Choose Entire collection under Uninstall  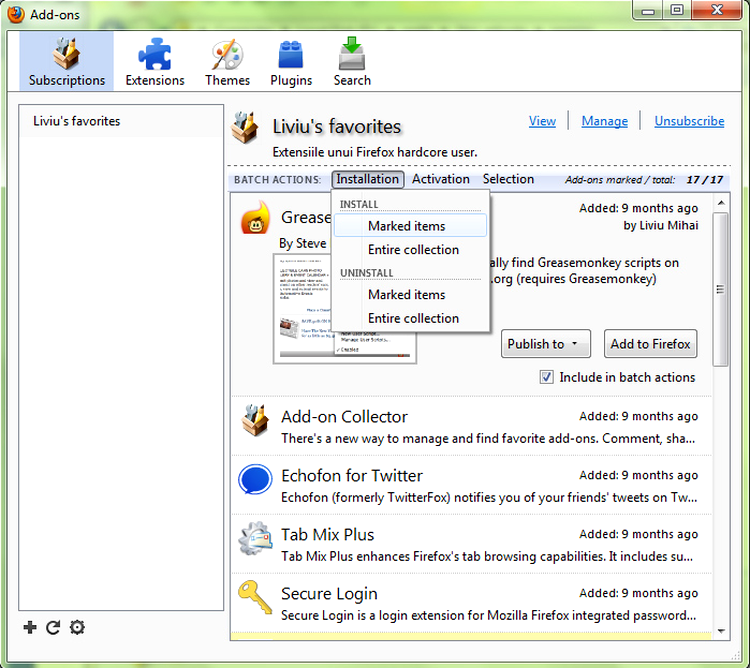click(410, 318)
